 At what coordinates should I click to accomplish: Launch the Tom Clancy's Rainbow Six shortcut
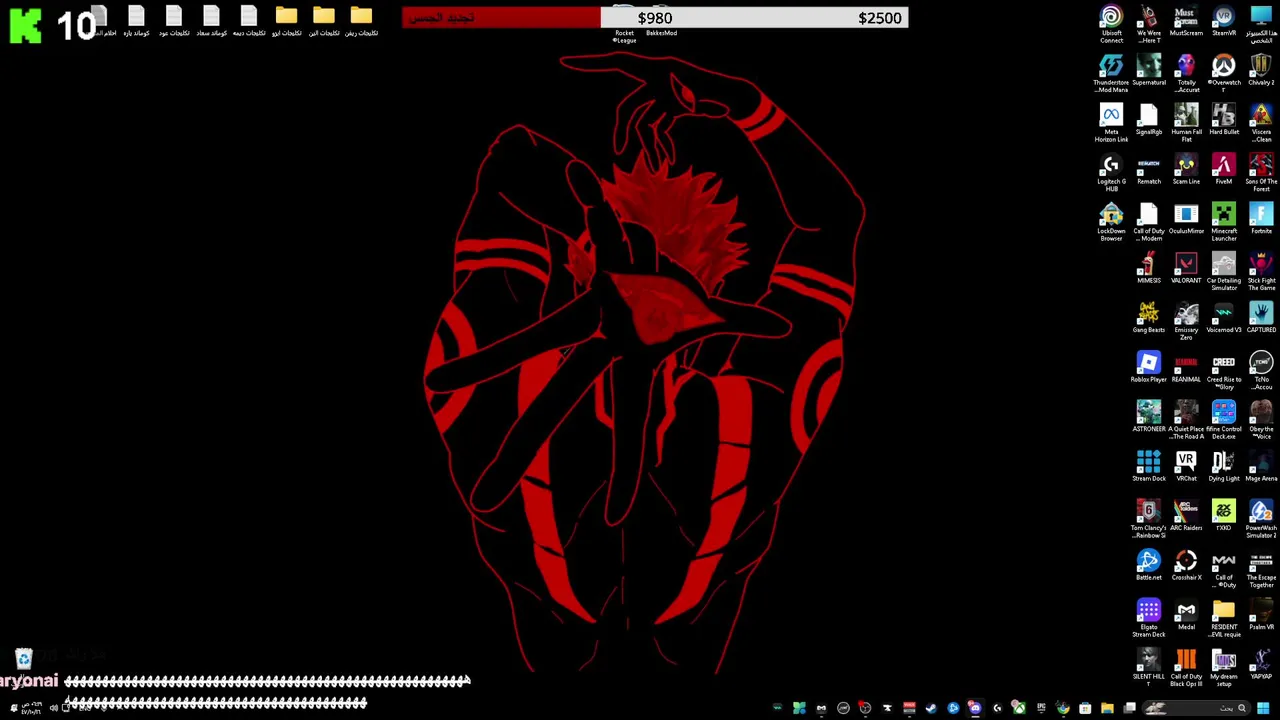pos(1149,520)
